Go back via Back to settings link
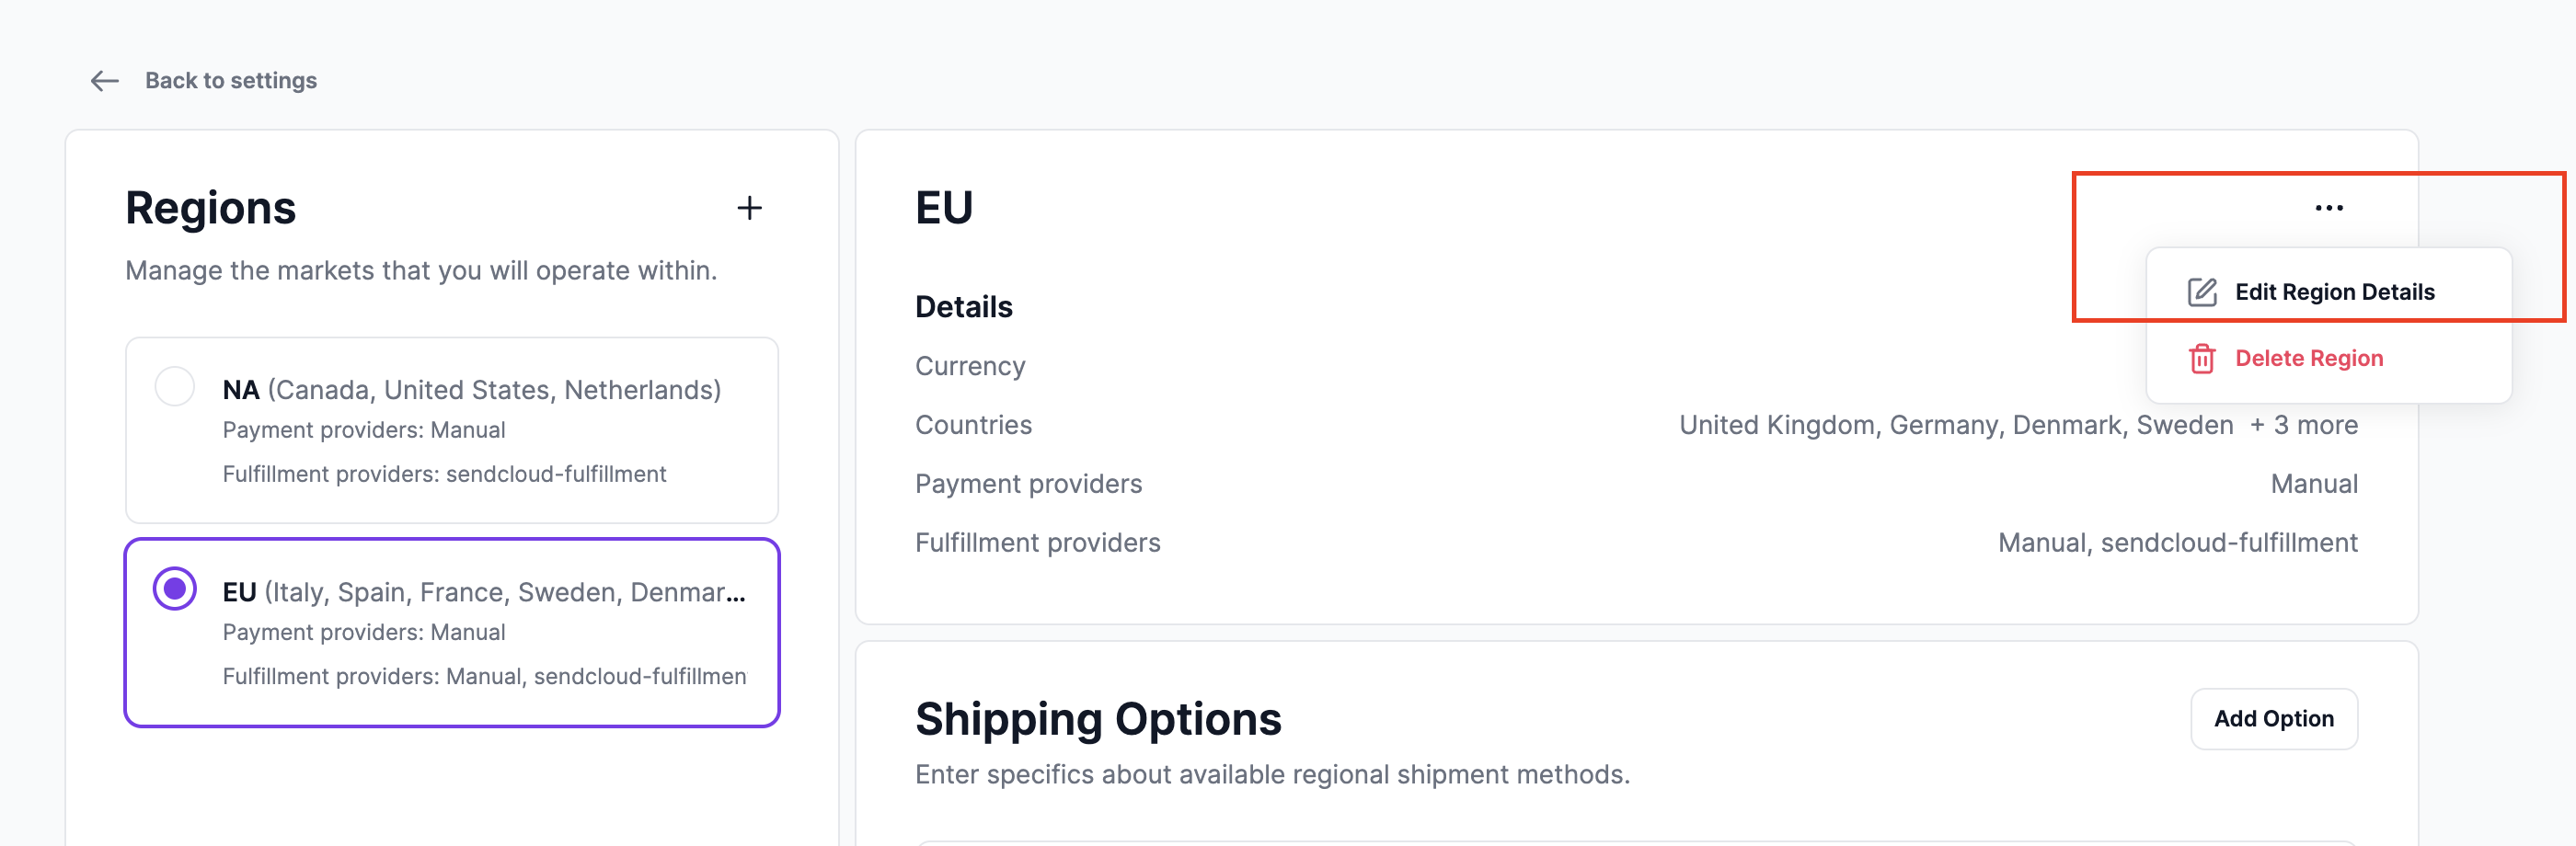The height and width of the screenshot is (846, 2576). click(x=230, y=81)
